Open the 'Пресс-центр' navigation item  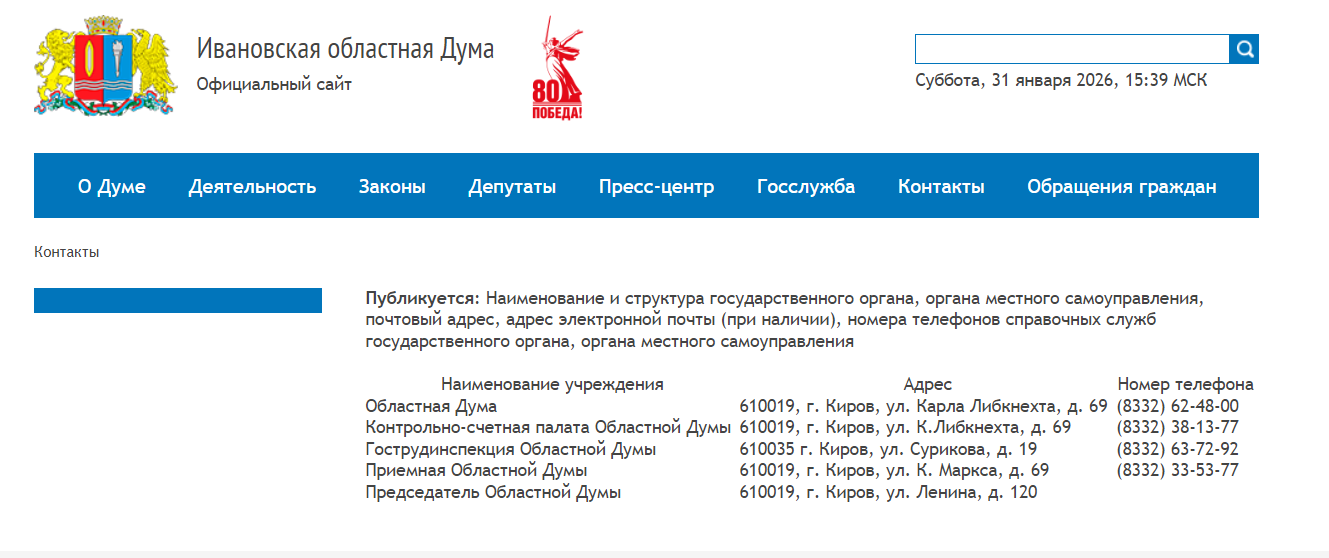click(656, 187)
